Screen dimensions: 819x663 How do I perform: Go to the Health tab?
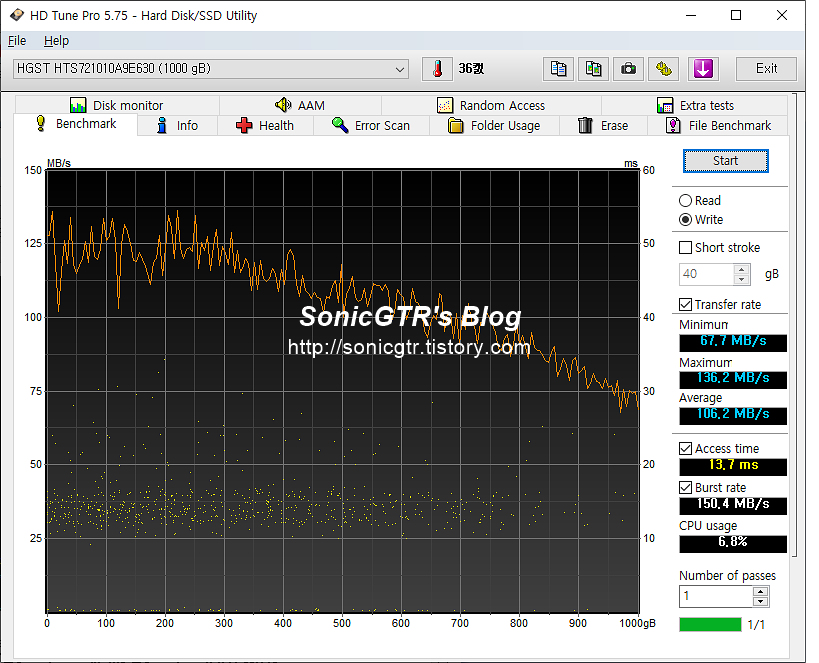click(265, 126)
